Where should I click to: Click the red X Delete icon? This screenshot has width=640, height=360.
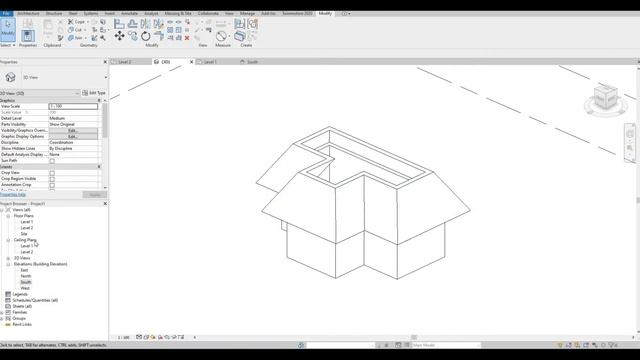tap(187, 38)
